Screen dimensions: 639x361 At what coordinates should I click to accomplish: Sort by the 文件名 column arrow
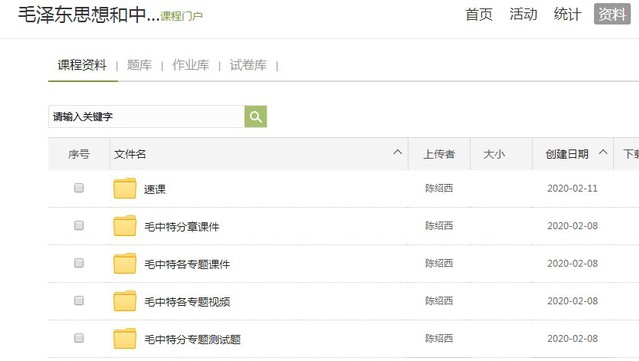[x=398, y=152]
